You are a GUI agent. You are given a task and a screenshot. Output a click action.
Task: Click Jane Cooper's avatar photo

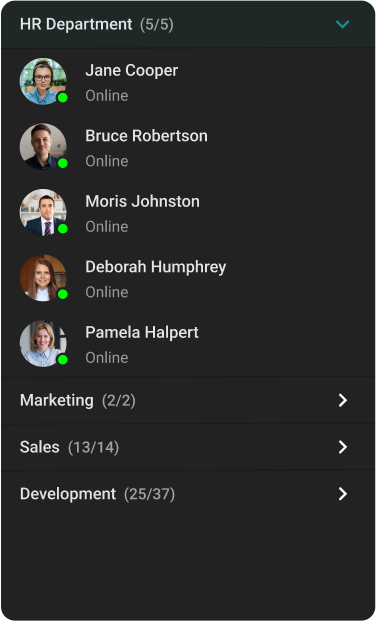point(43,81)
